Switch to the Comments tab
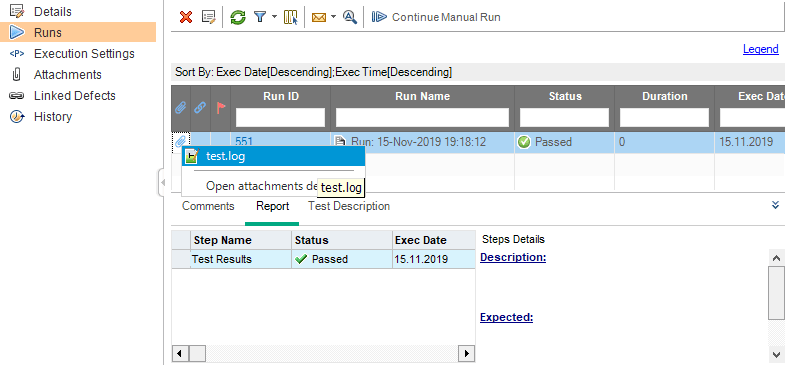785x365 pixels. click(208, 206)
